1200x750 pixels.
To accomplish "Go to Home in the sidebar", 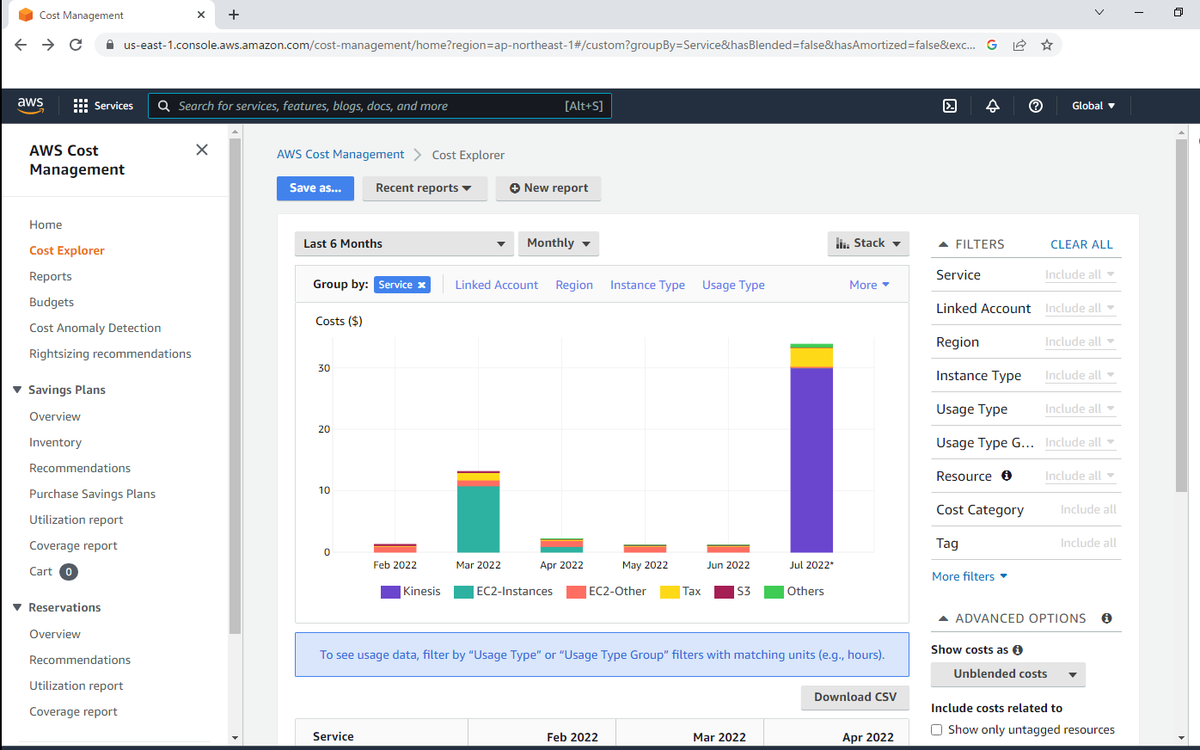I will pos(46,225).
